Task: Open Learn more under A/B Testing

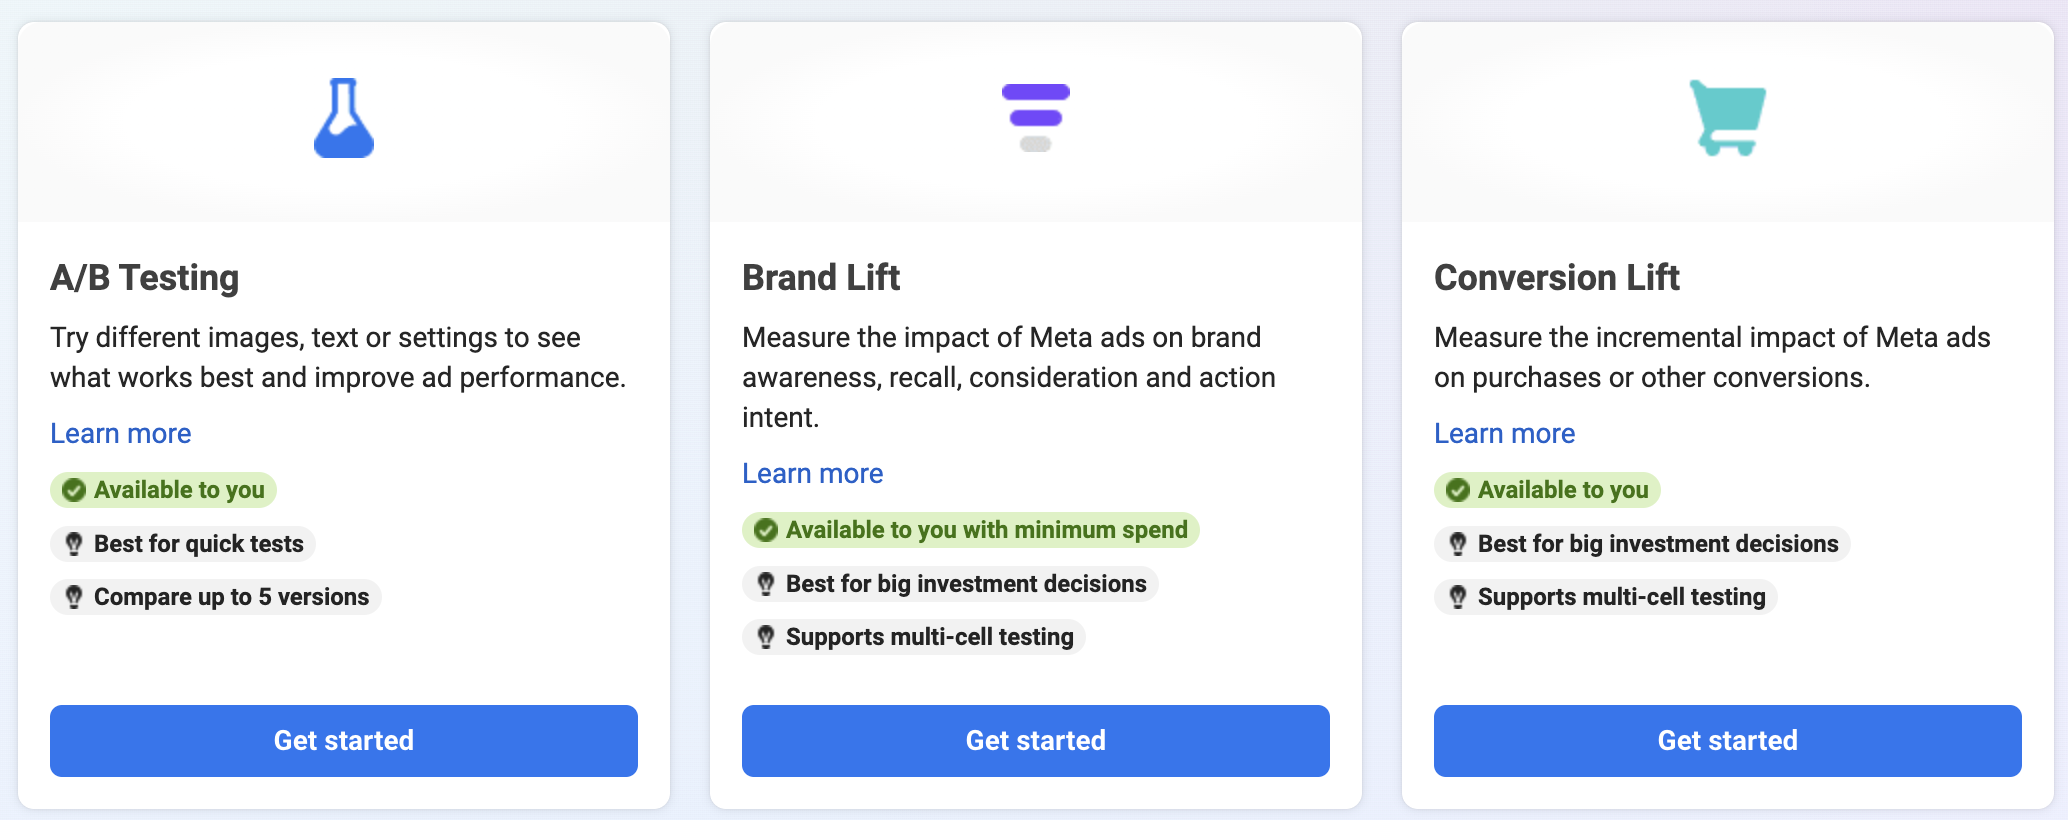Action: pos(120,433)
